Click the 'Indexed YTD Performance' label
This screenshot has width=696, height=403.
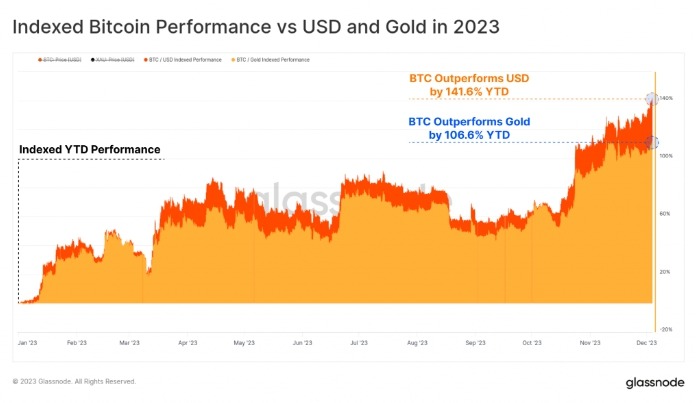click(90, 150)
